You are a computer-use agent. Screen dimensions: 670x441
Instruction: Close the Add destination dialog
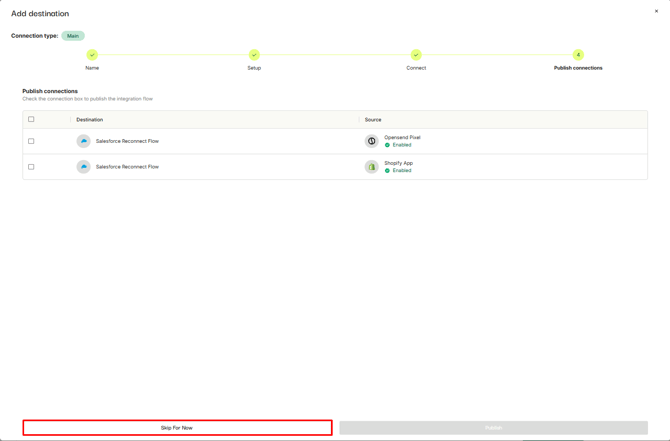point(657,12)
